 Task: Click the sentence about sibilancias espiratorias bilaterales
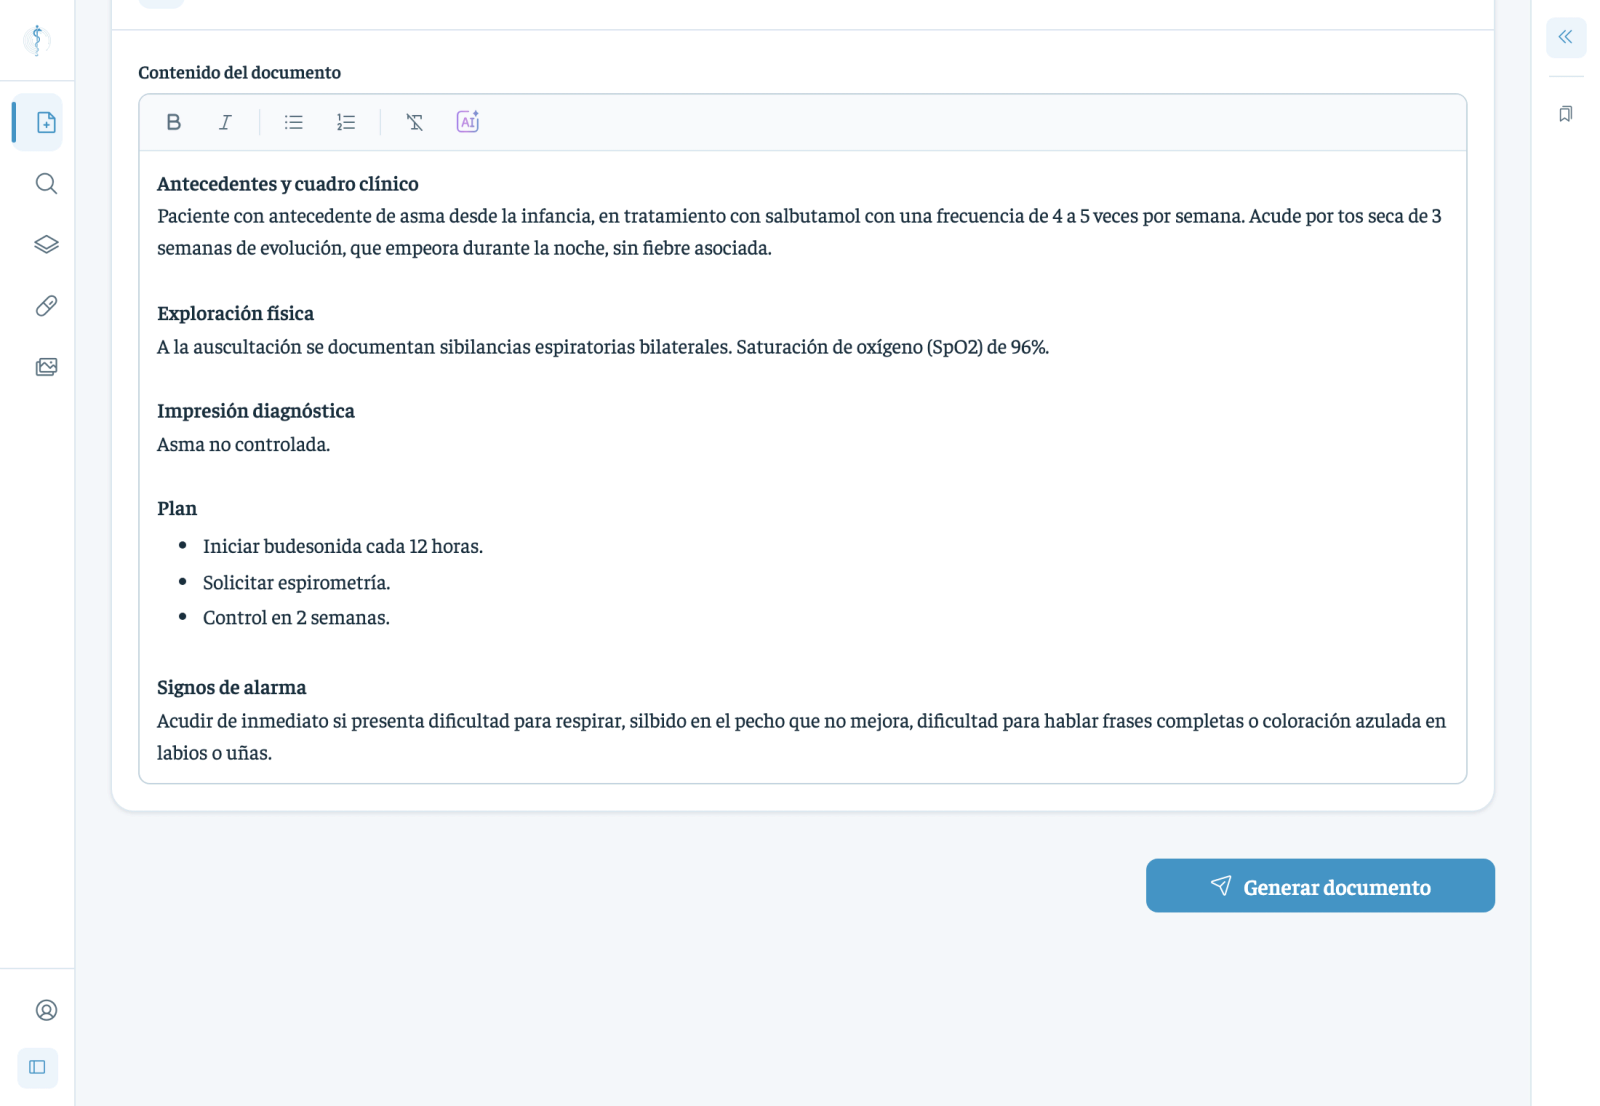coord(603,347)
